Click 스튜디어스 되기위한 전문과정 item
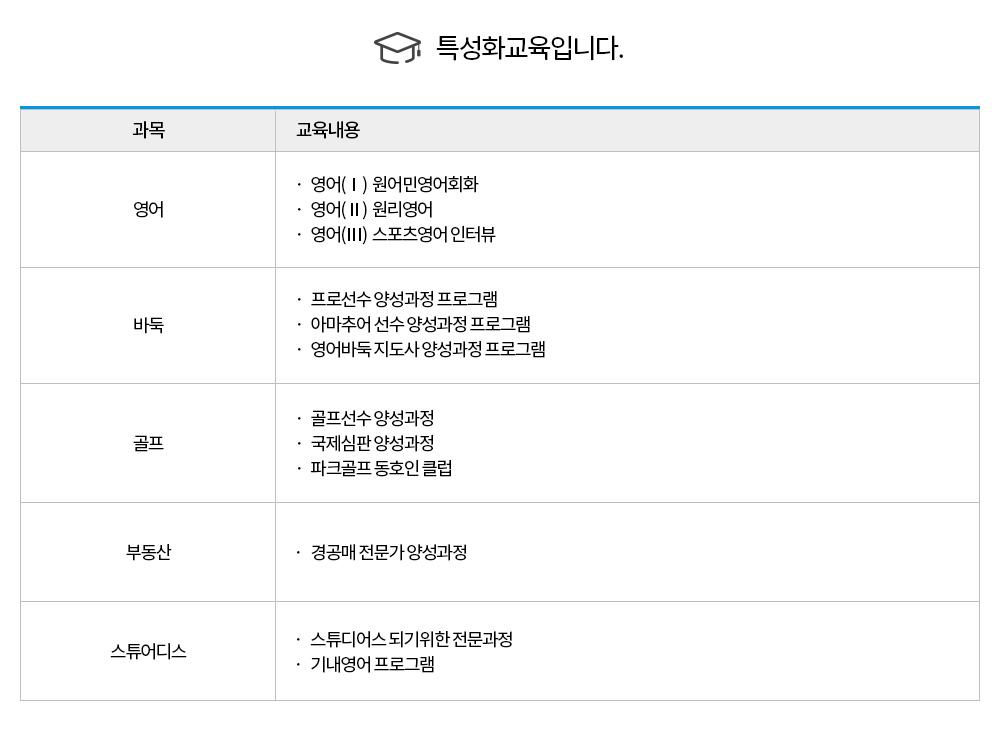The height and width of the screenshot is (742, 1000). tap(412, 639)
